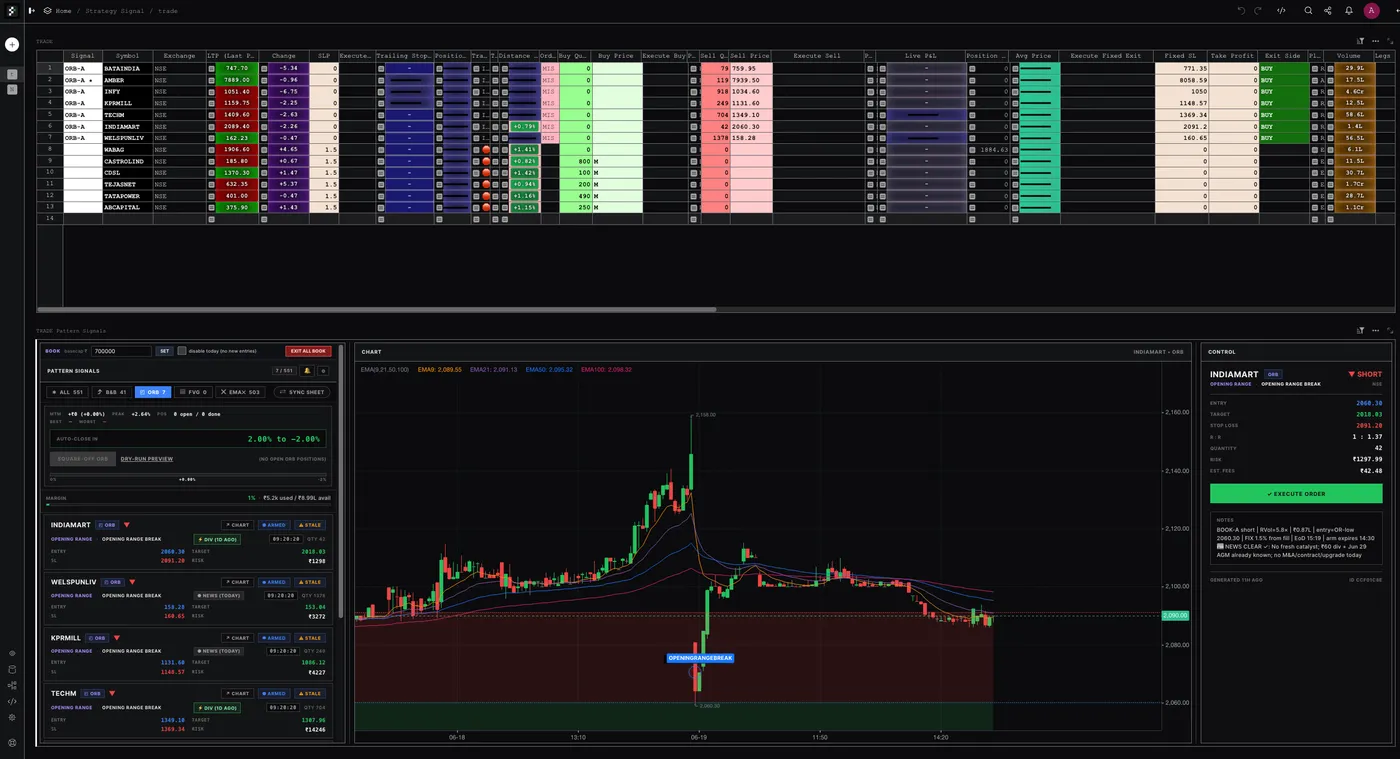Image resolution: width=1400 pixels, height=759 pixels.
Task: Open the Exit Side BUY dropdown in TECHM row
Action: click(x=1283, y=115)
